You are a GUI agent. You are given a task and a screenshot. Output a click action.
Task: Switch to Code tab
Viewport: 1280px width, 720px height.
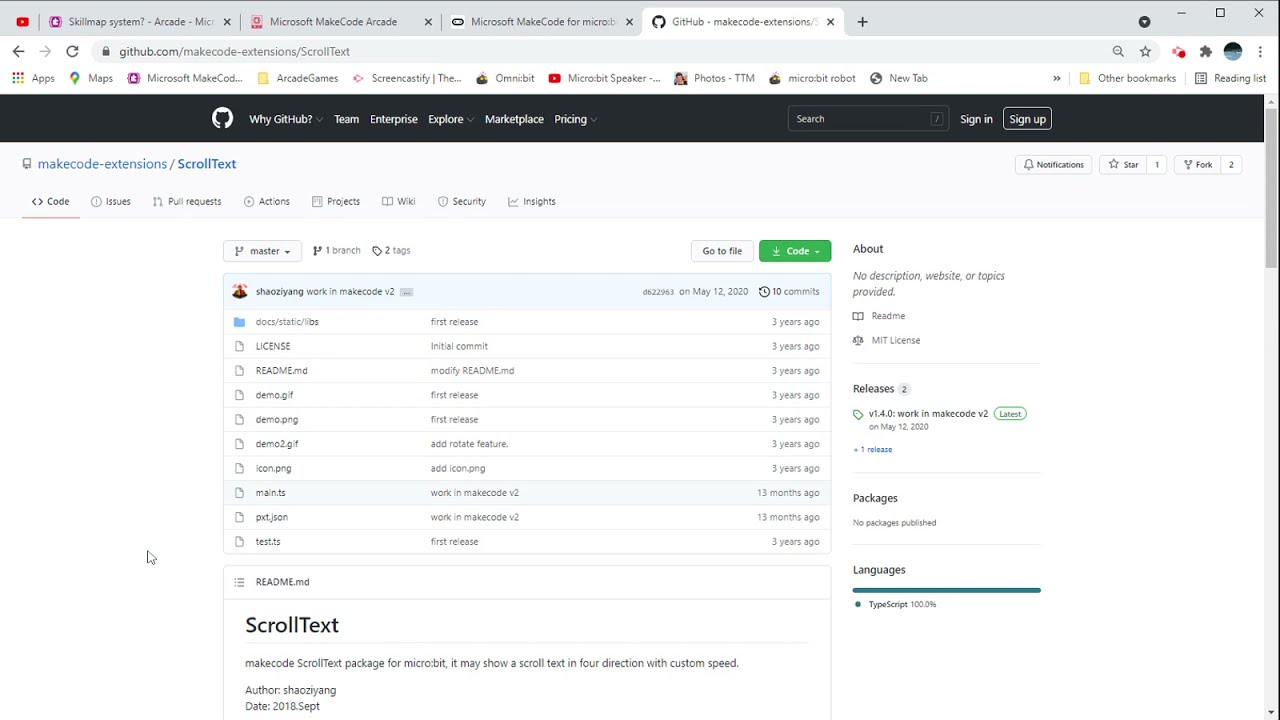tap(50, 201)
